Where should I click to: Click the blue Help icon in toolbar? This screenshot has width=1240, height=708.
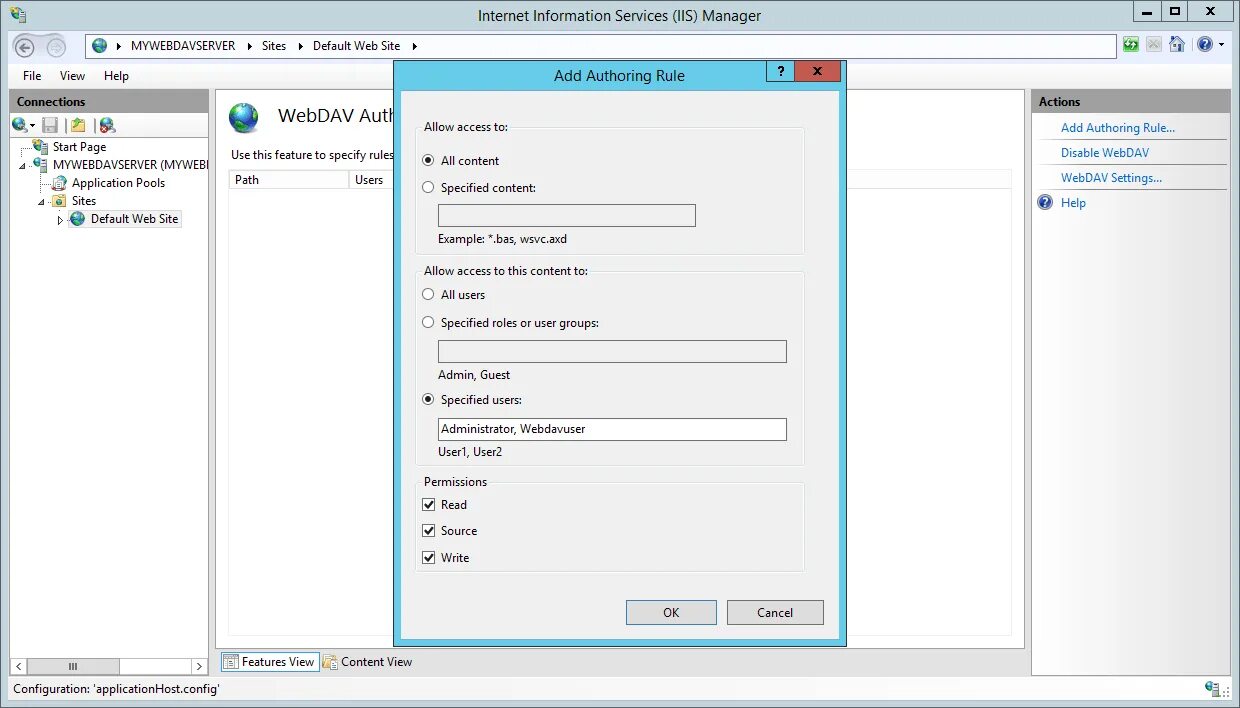pyautogui.click(x=1204, y=45)
